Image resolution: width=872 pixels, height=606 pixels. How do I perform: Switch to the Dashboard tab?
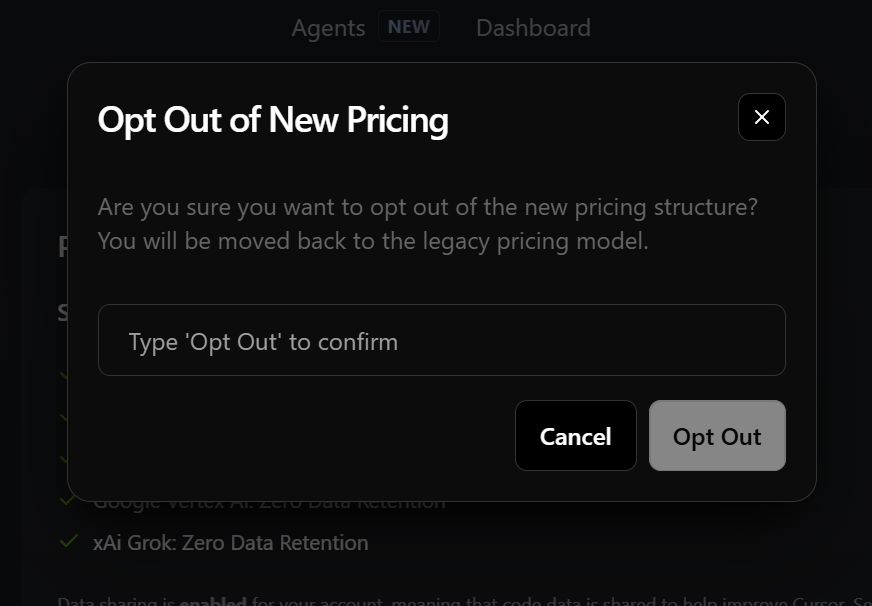point(533,28)
